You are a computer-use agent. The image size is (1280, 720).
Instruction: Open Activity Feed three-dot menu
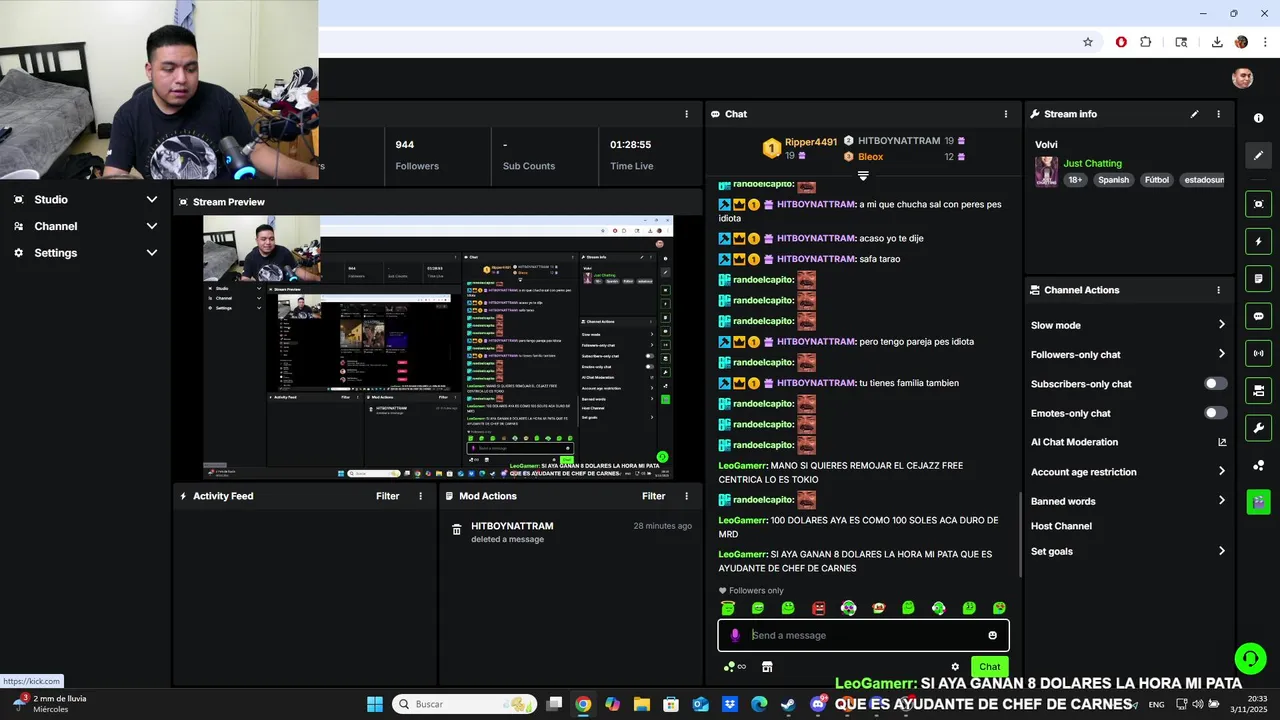420,496
